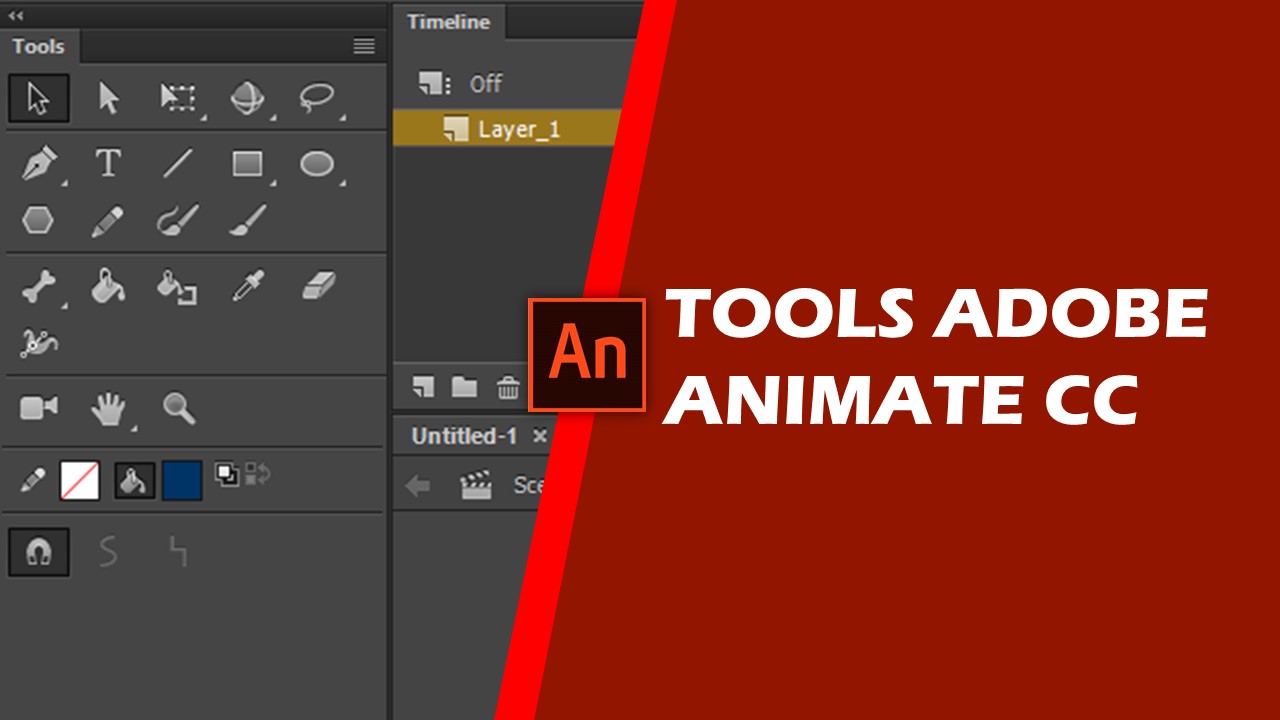The height and width of the screenshot is (720, 1280).
Task: Select the Pen tool
Action: (38, 163)
